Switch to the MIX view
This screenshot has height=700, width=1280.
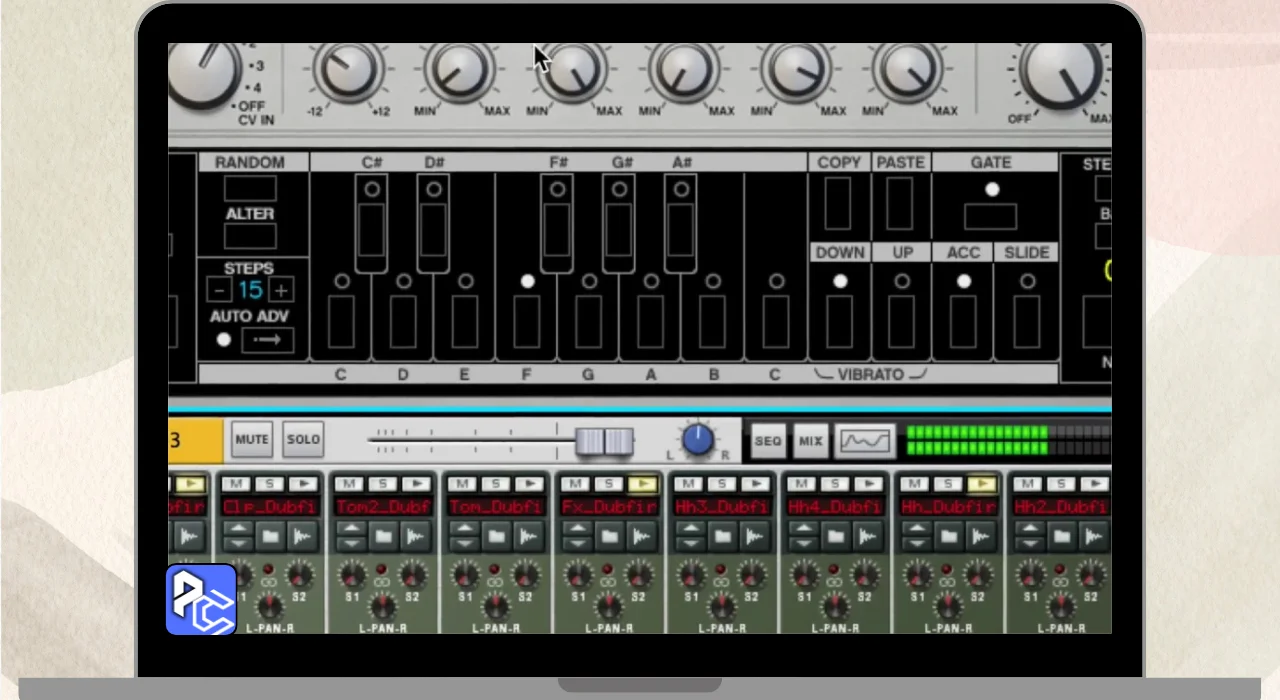(810, 440)
